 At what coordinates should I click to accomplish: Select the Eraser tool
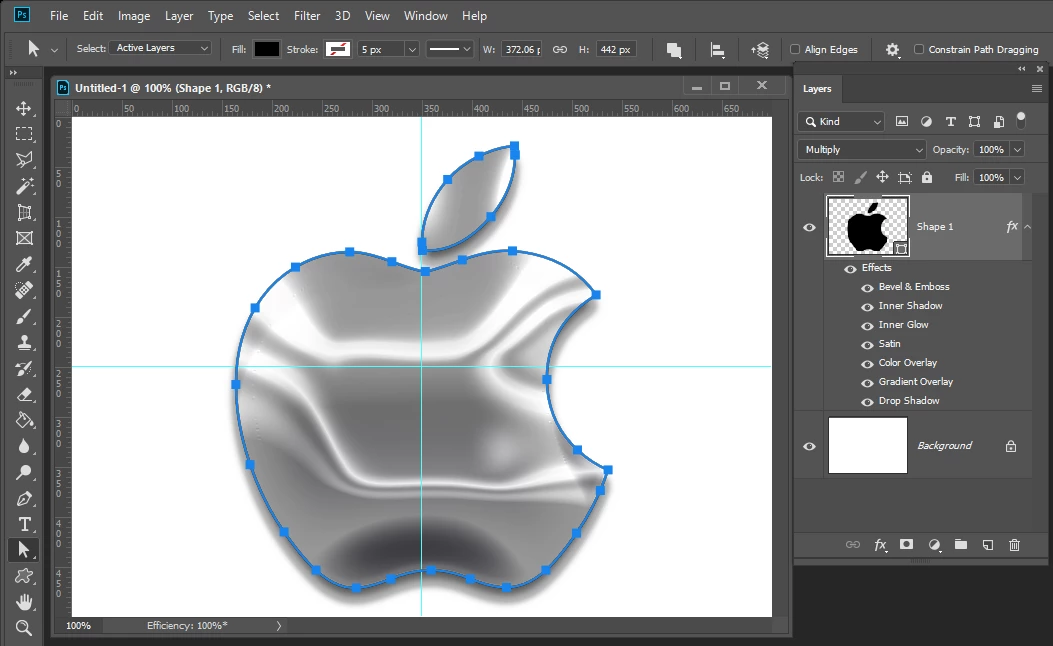click(x=24, y=394)
